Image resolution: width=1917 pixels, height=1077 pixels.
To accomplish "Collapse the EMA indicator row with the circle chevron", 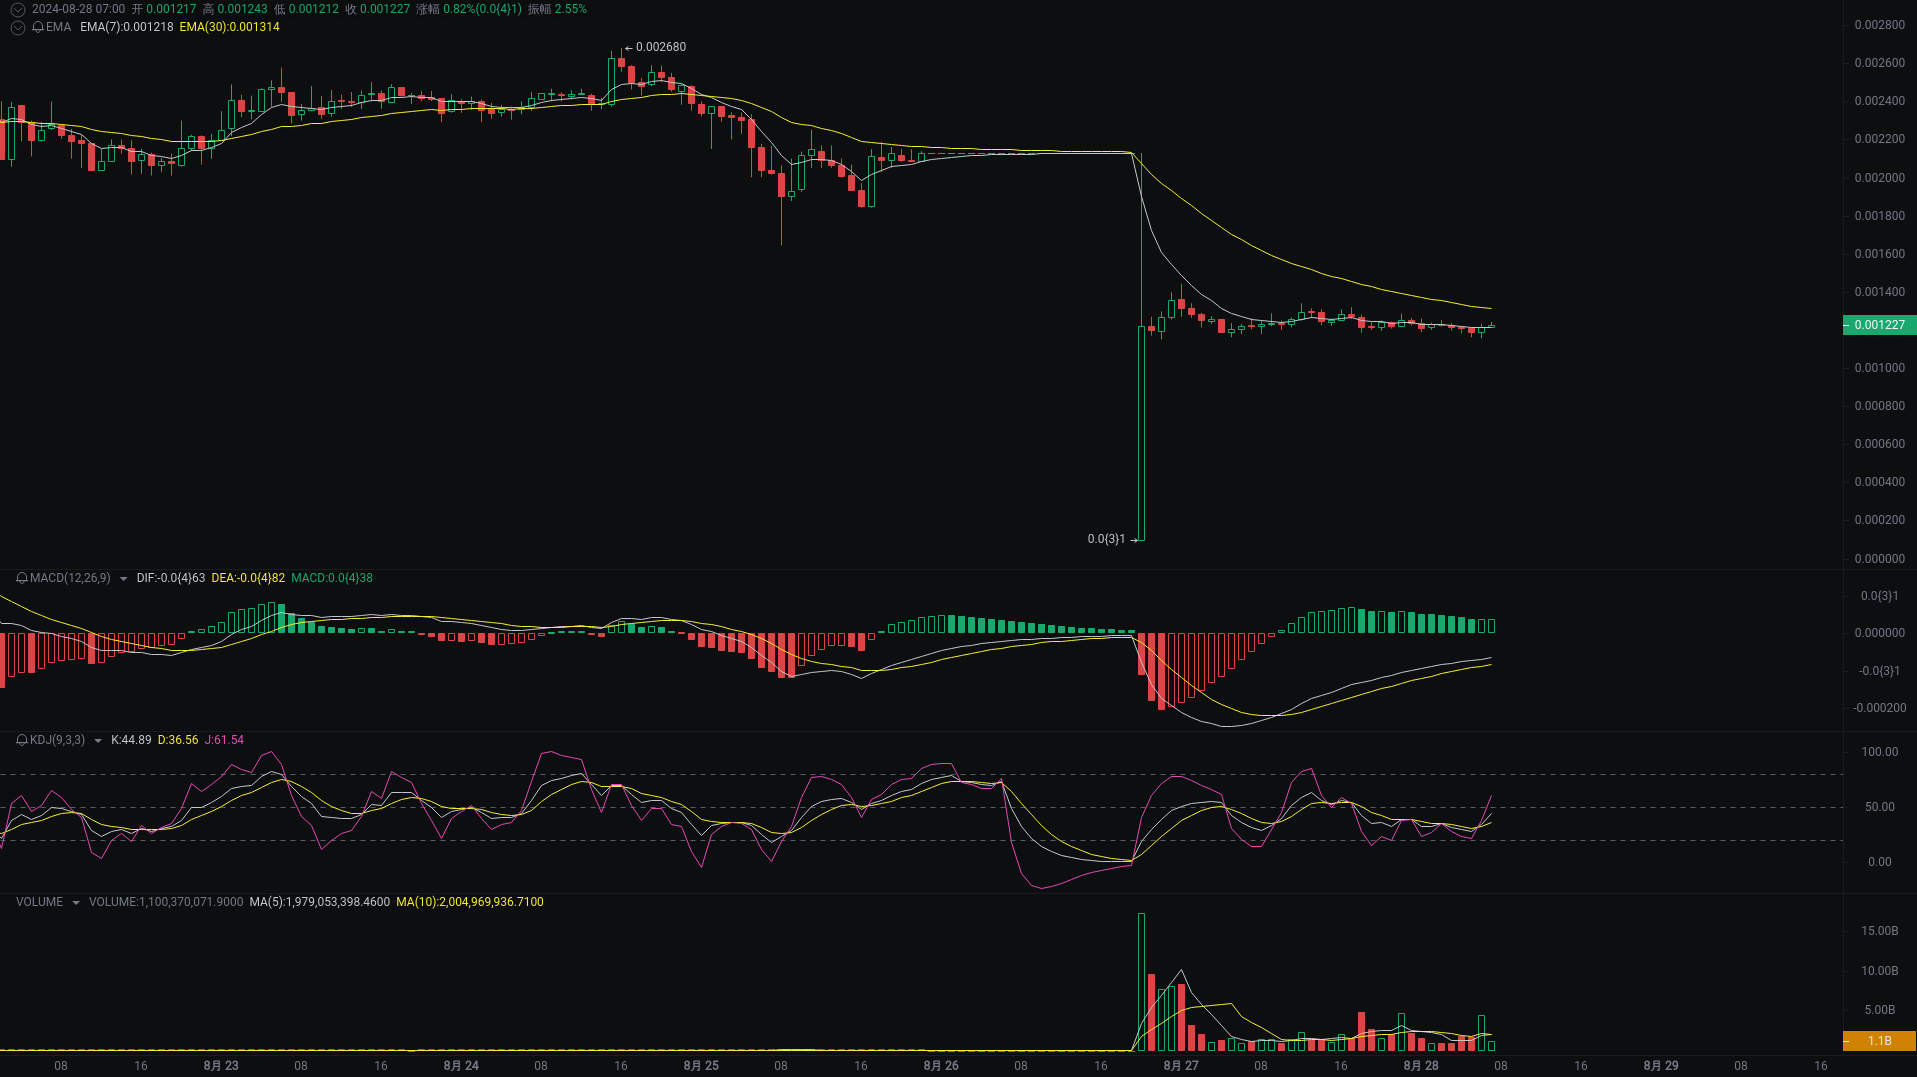I will click(18, 27).
